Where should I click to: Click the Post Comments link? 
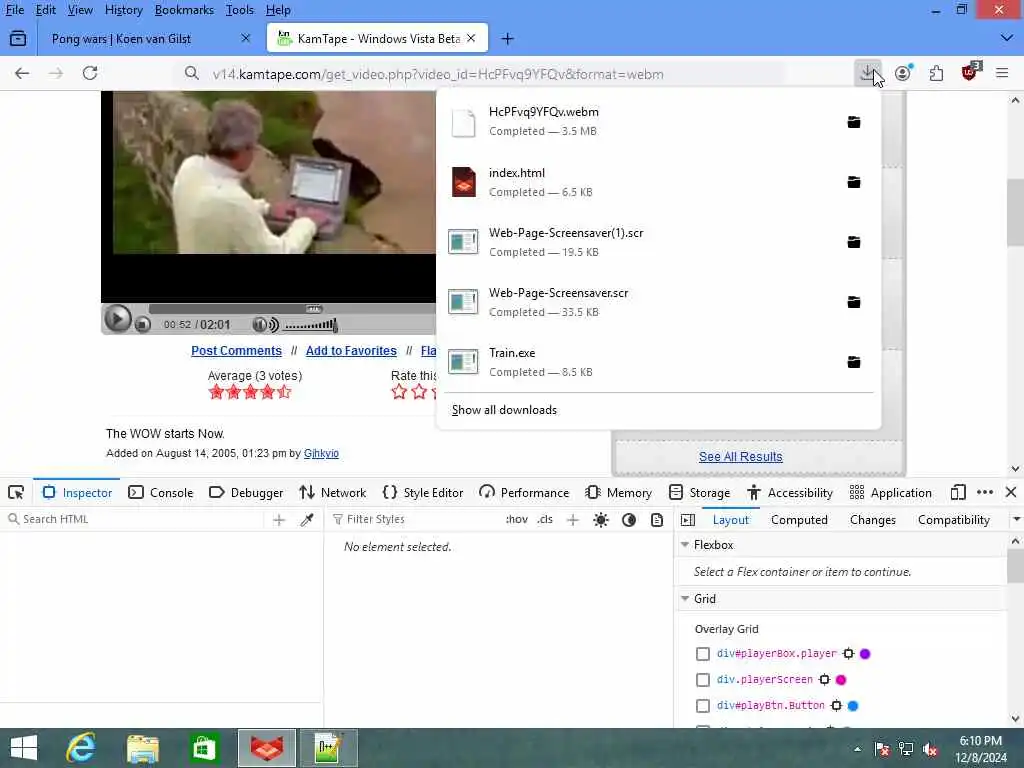(x=236, y=351)
